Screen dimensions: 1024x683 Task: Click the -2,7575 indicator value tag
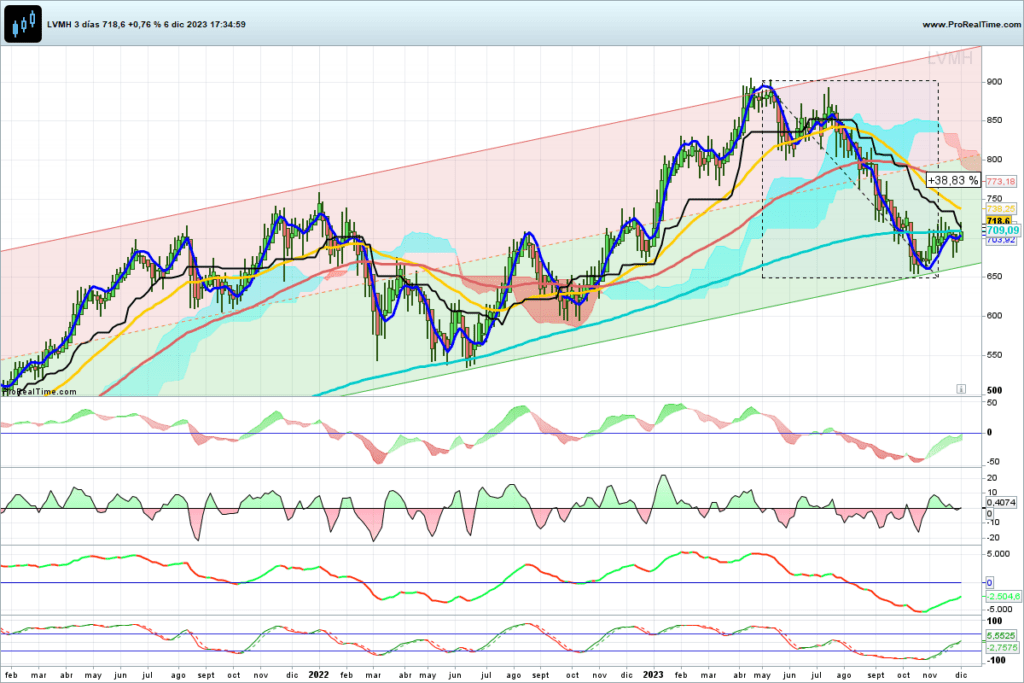coord(1002,648)
